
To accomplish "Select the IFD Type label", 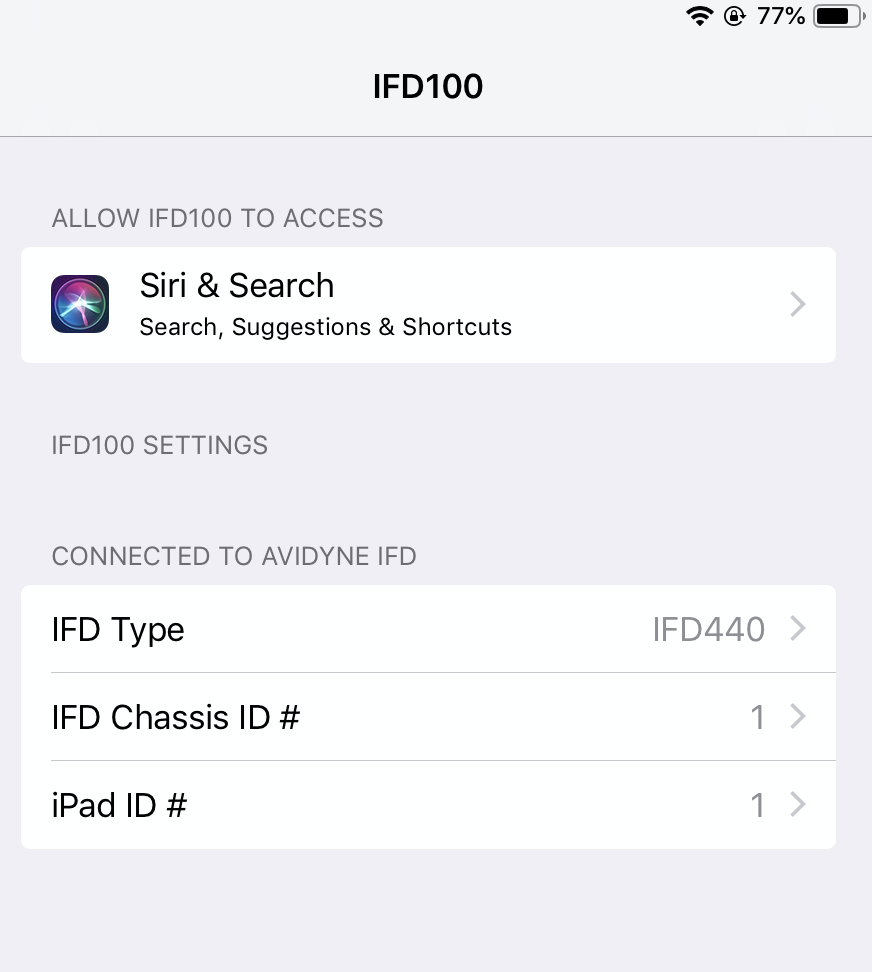I will click(118, 630).
